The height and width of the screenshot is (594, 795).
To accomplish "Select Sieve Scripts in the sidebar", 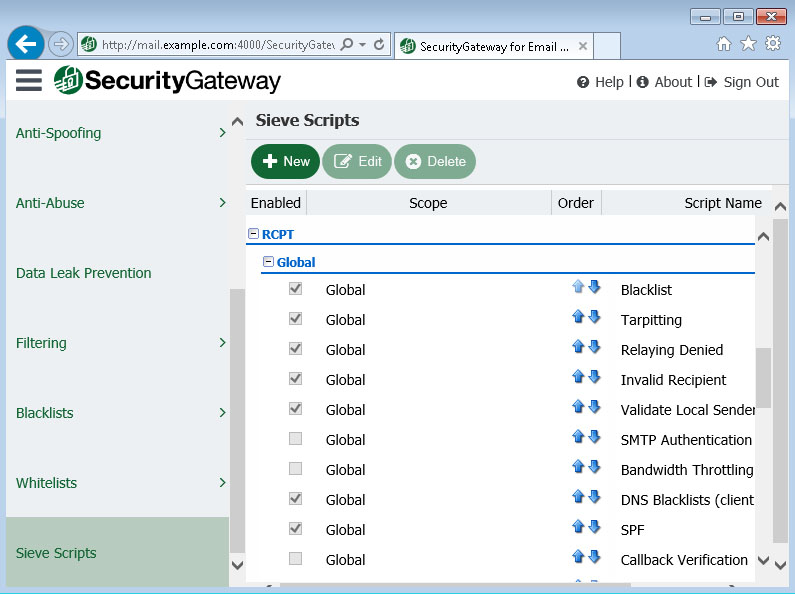I will 56,553.
